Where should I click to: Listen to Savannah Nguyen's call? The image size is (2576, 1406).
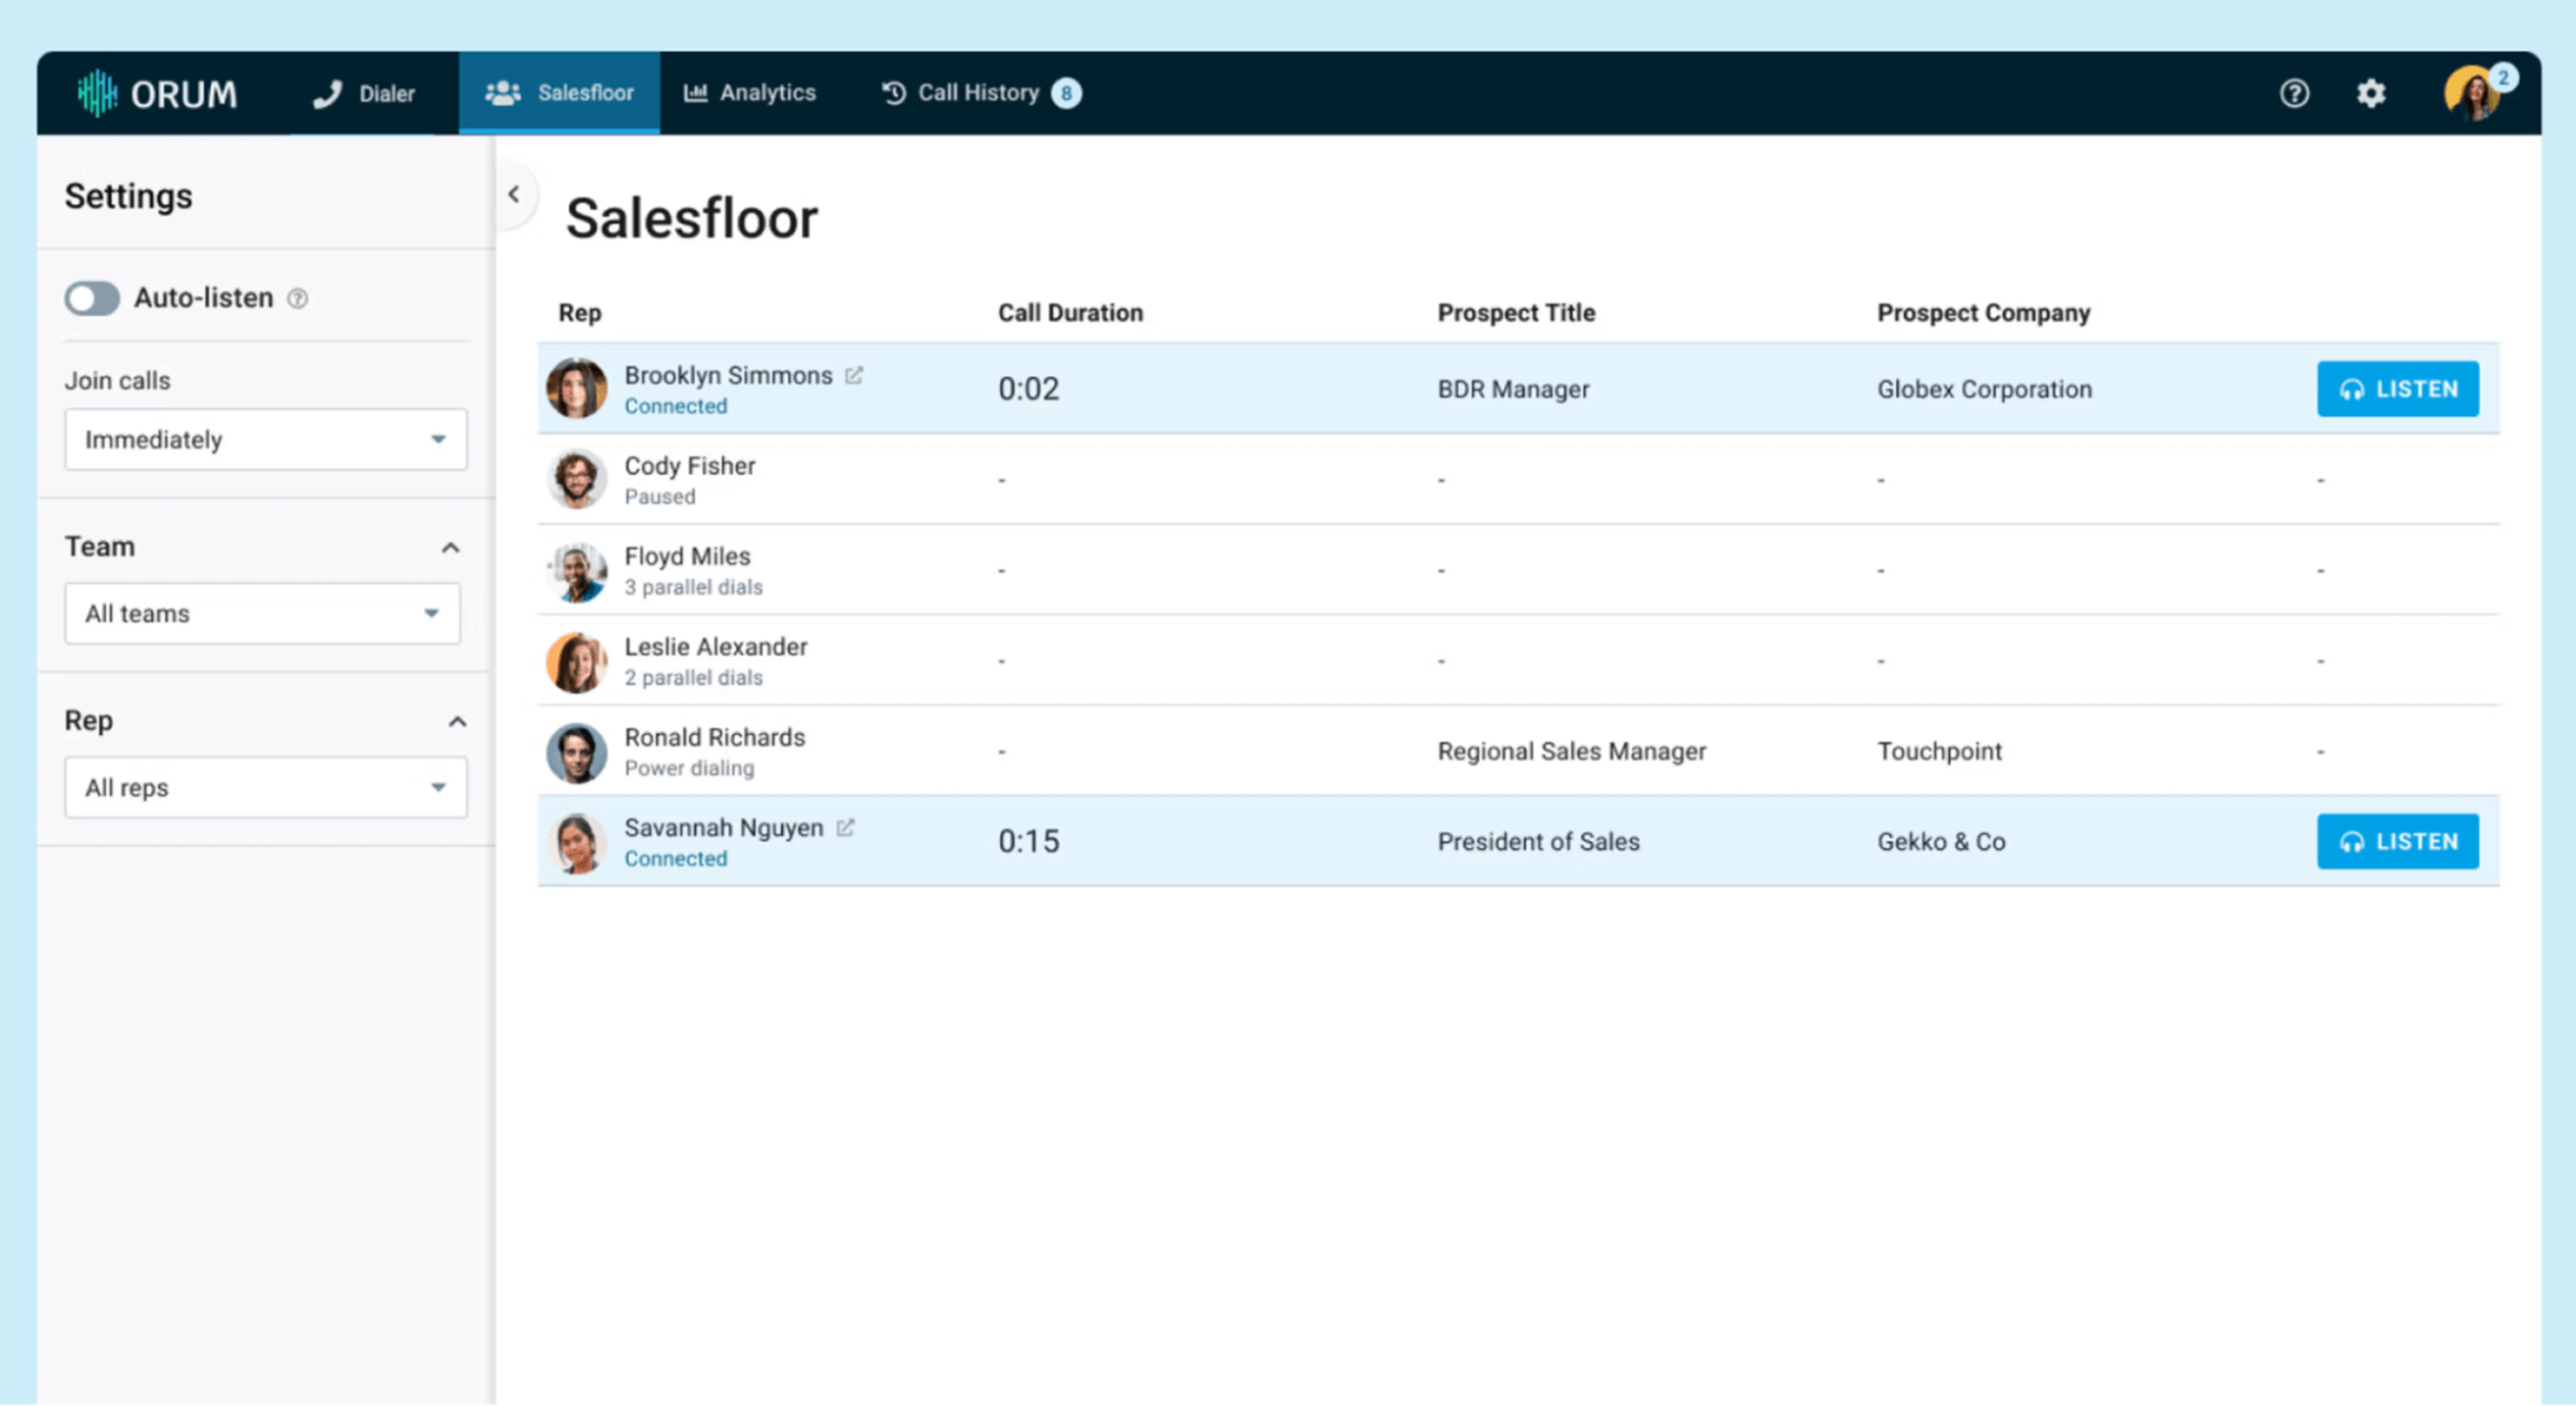(x=2397, y=842)
